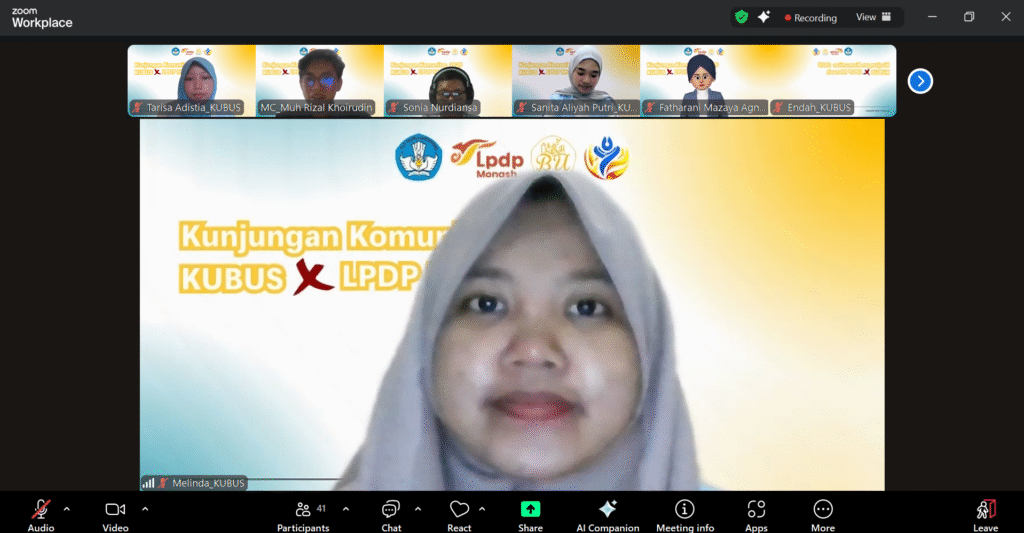This screenshot has height=533, width=1024.
Task: Open the Chat panel
Action: pos(391,513)
